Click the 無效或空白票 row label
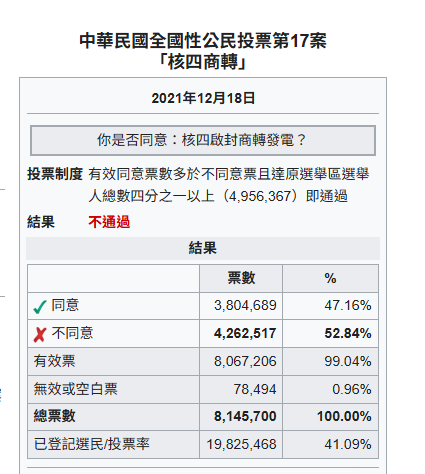 coord(75,389)
